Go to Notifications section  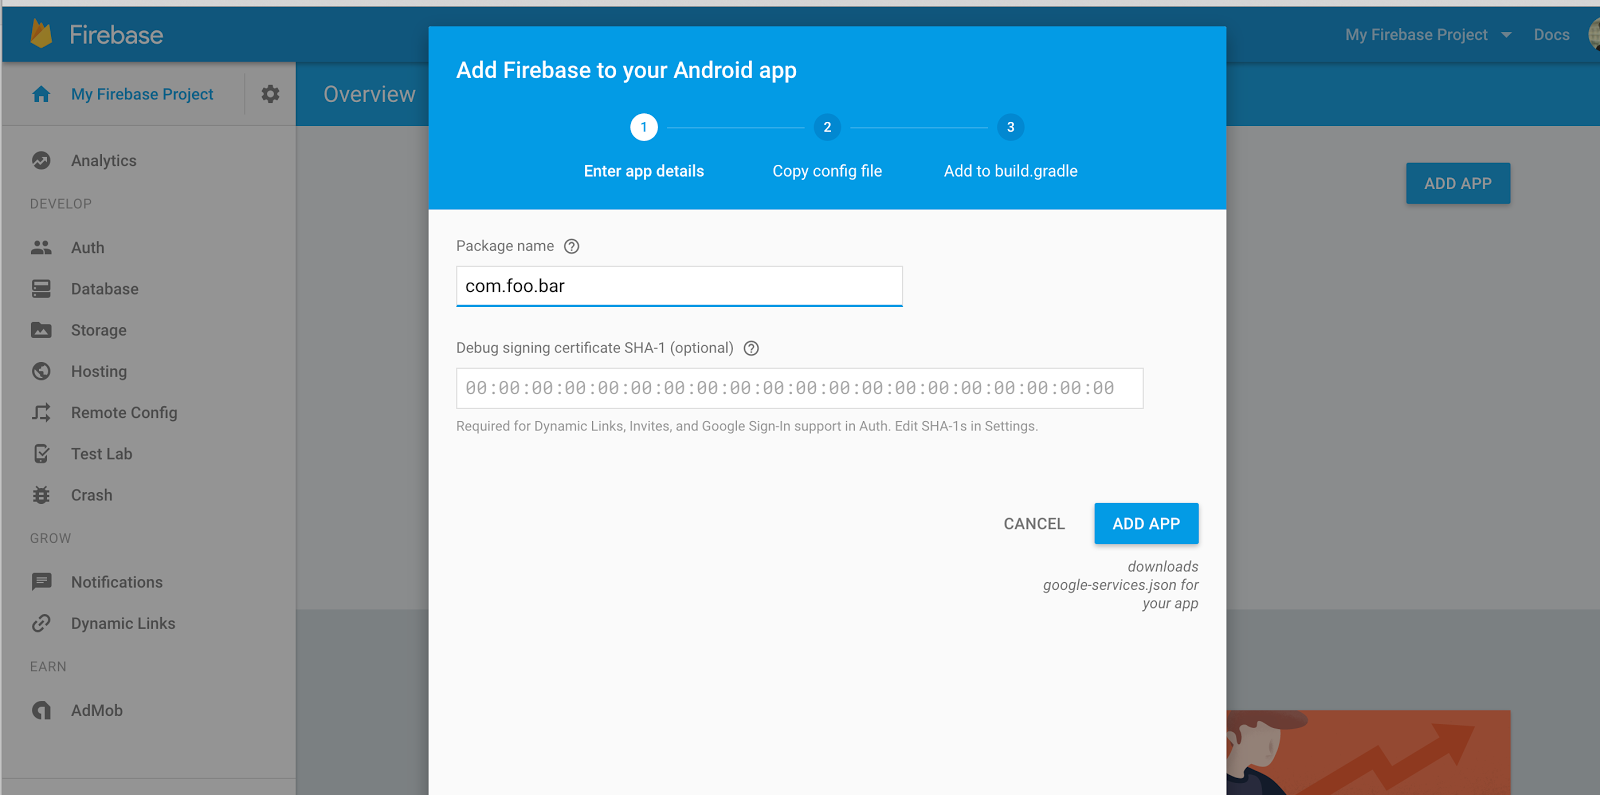point(117,582)
